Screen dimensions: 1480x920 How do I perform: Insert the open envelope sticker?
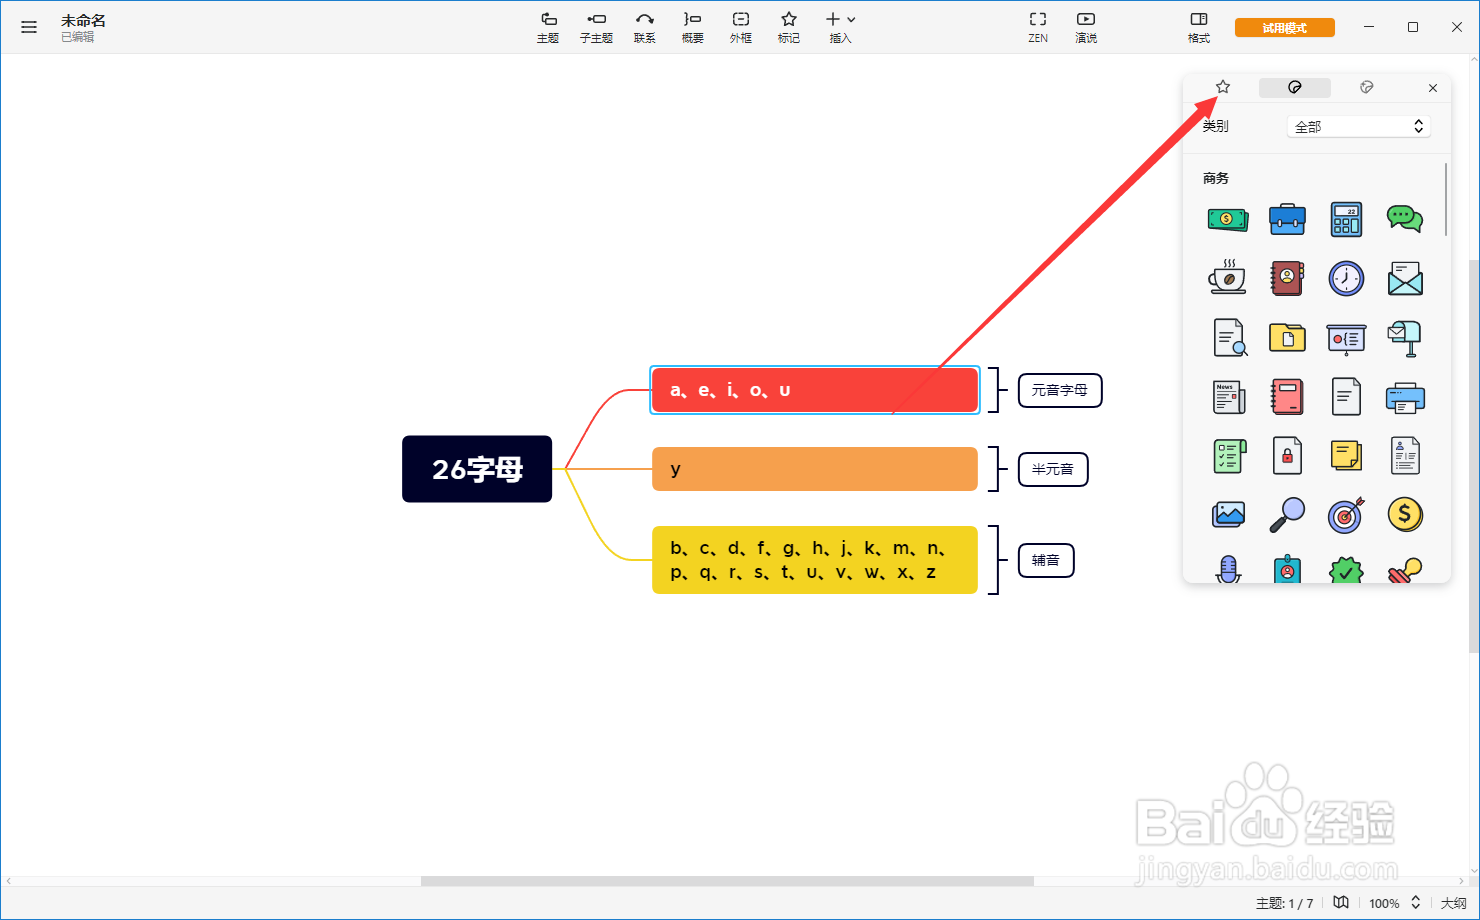(1405, 278)
